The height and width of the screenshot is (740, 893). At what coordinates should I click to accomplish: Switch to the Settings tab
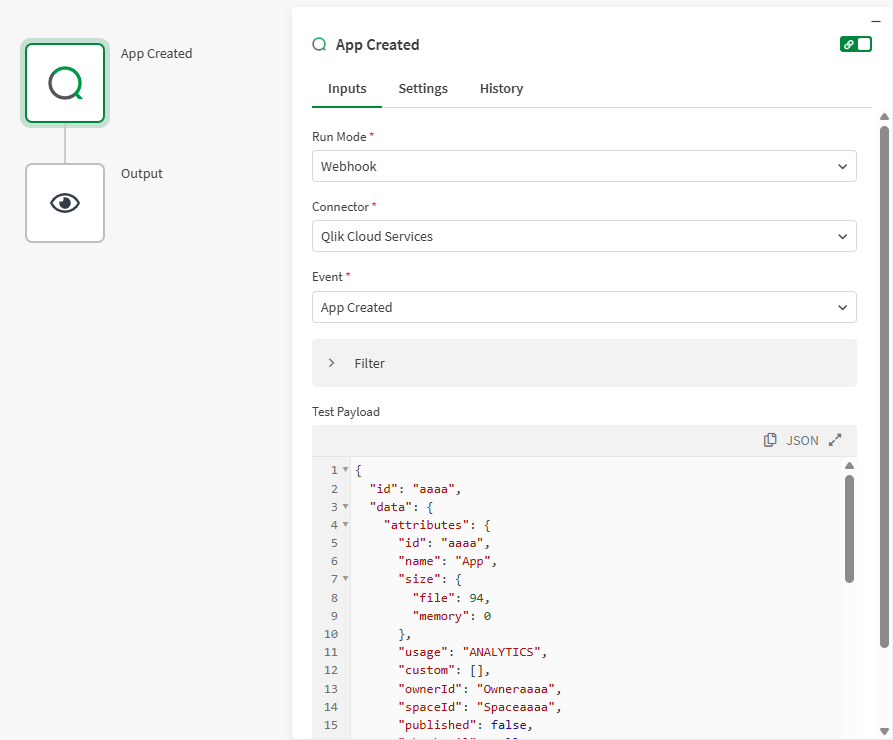pos(423,89)
